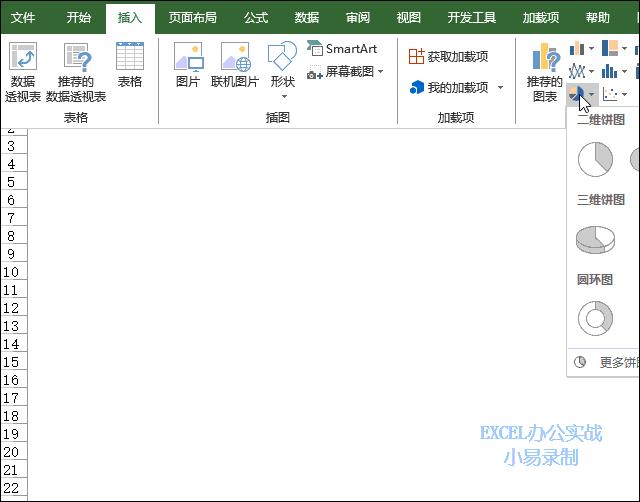Select row header 8

point(13,236)
